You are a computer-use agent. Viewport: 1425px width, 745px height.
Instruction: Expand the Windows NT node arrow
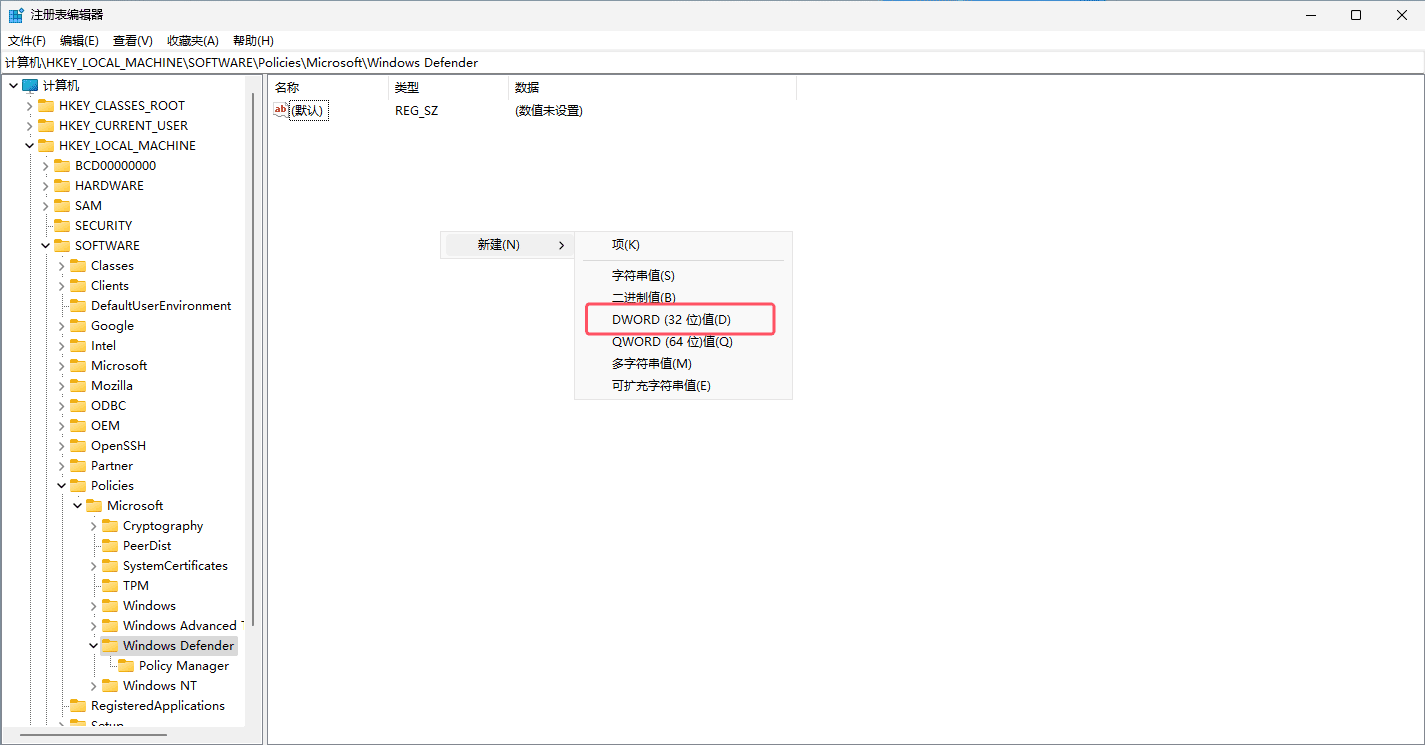coord(93,686)
